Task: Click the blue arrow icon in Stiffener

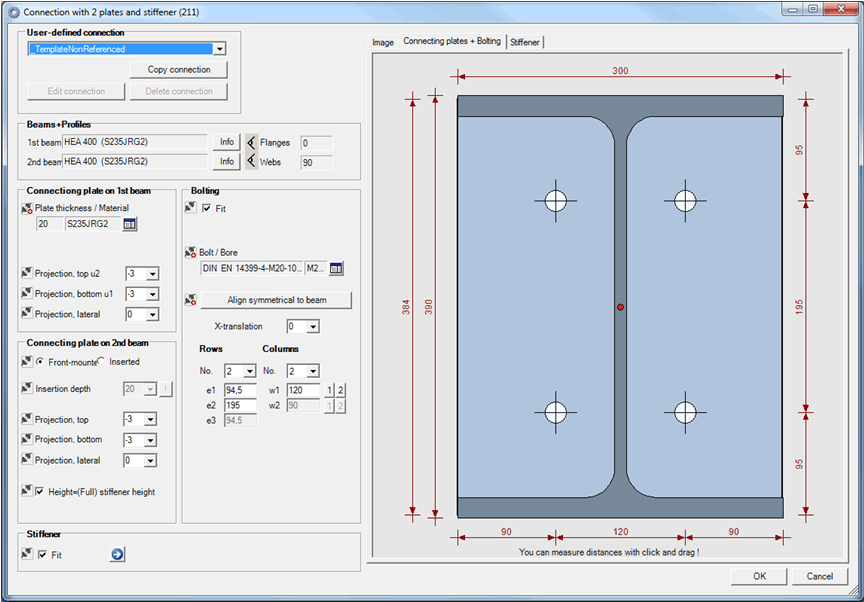Action: 117,554
